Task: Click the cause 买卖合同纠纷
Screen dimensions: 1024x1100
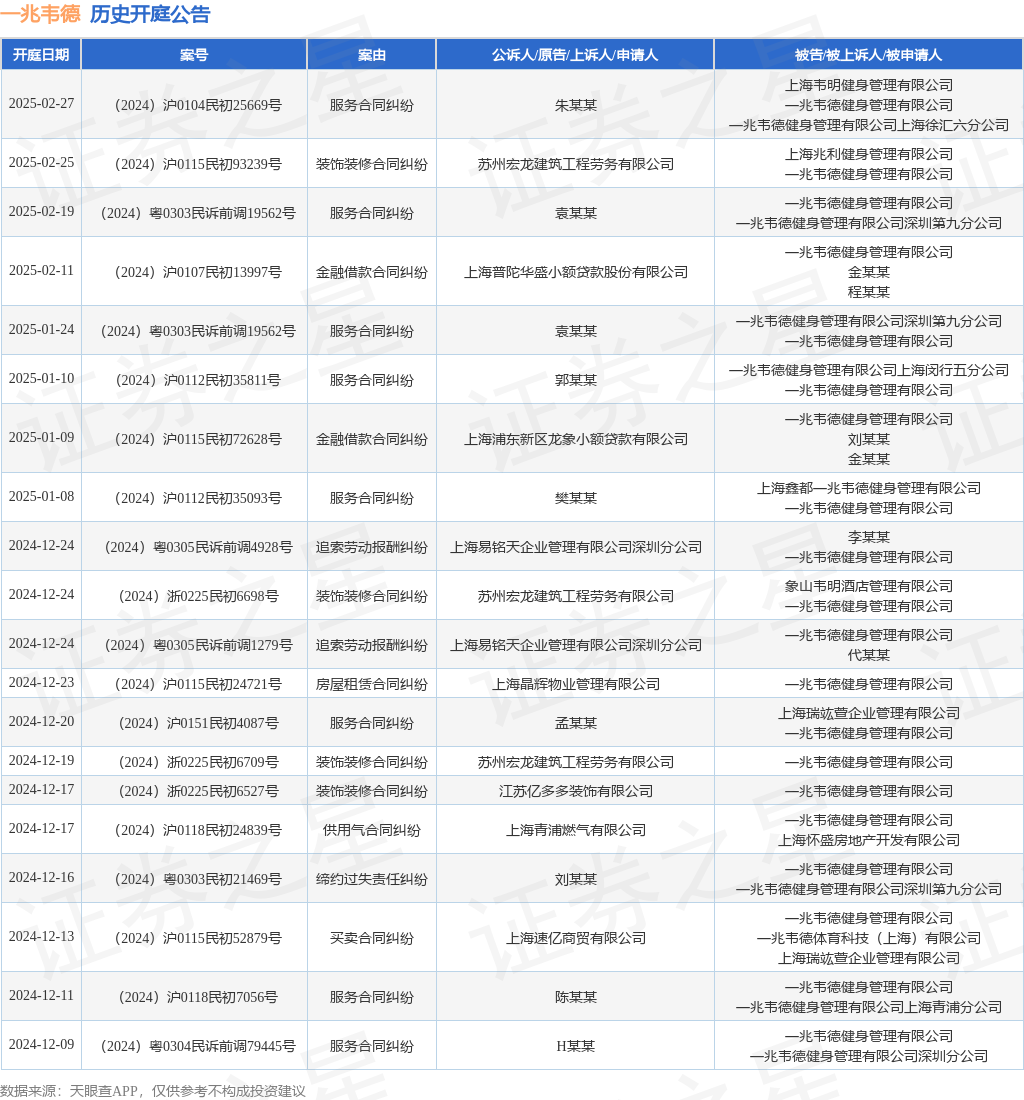Action: click(372, 939)
